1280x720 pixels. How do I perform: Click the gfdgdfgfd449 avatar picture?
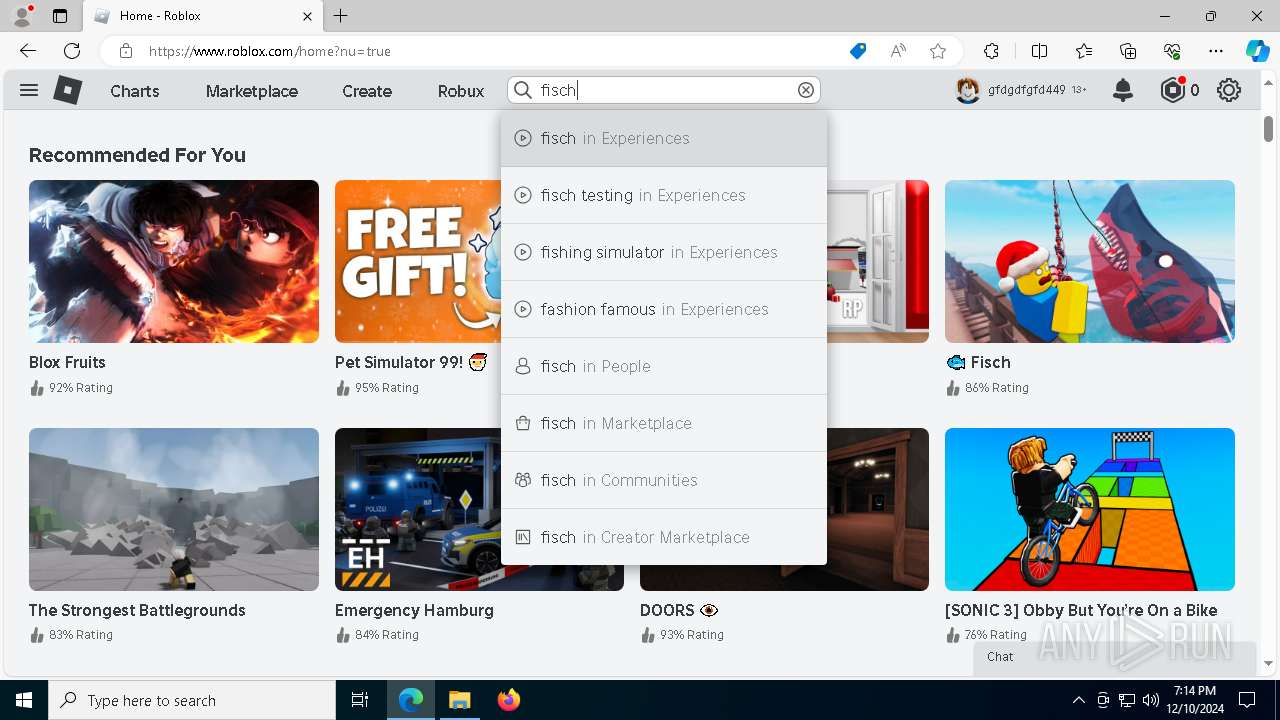(967, 90)
